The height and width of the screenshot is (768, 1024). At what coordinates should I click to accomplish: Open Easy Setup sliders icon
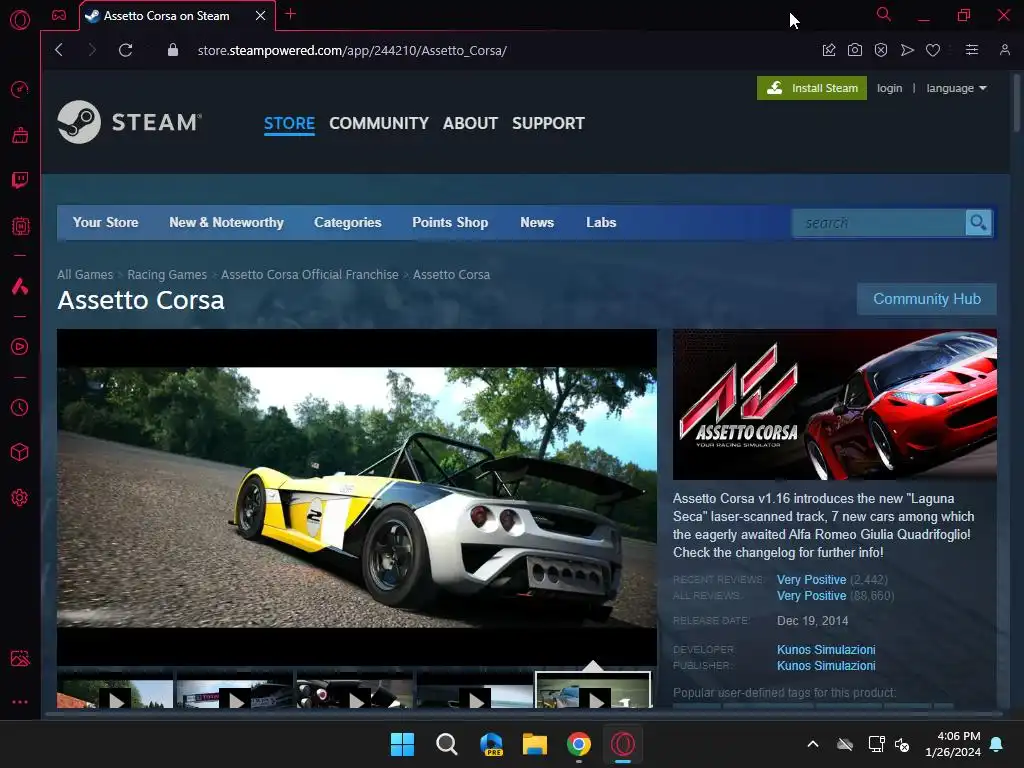pos(972,50)
